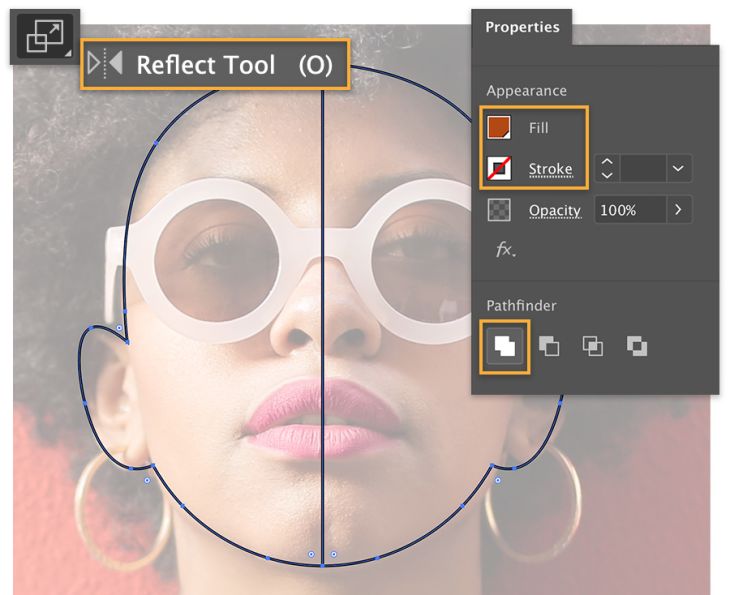Select the Scale tool icon in corner
This screenshot has height=595, width=730.
(x=45, y=36)
